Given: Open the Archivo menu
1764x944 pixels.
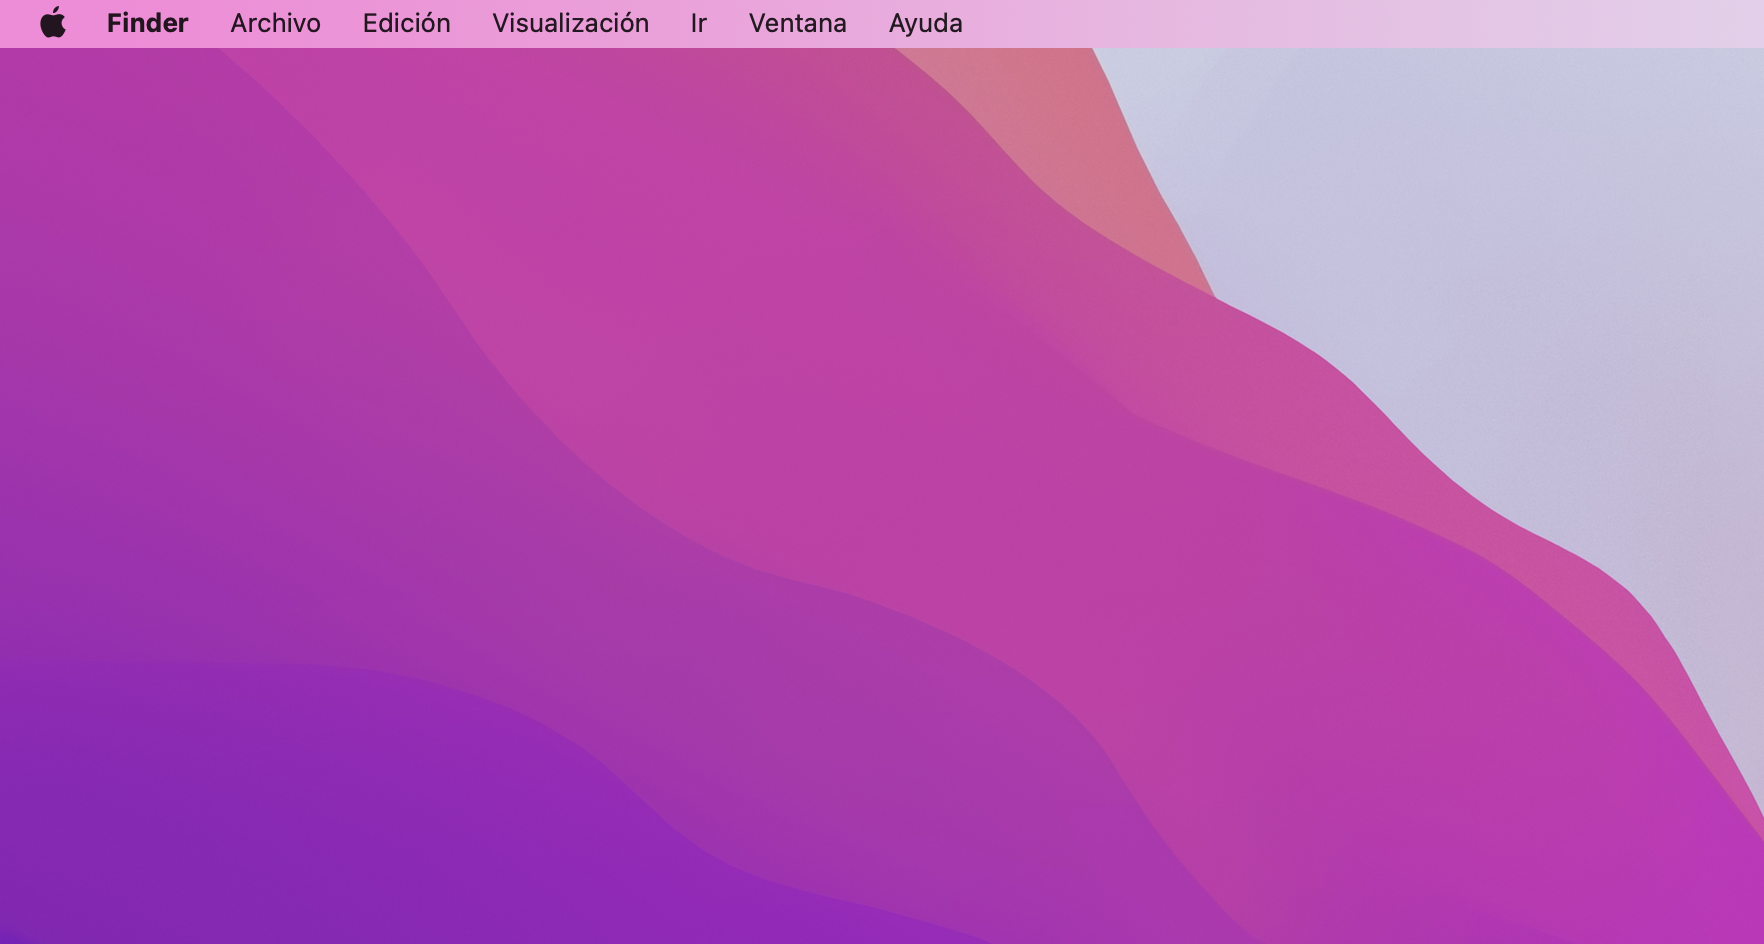Looking at the screenshot, I should [275, 23].
